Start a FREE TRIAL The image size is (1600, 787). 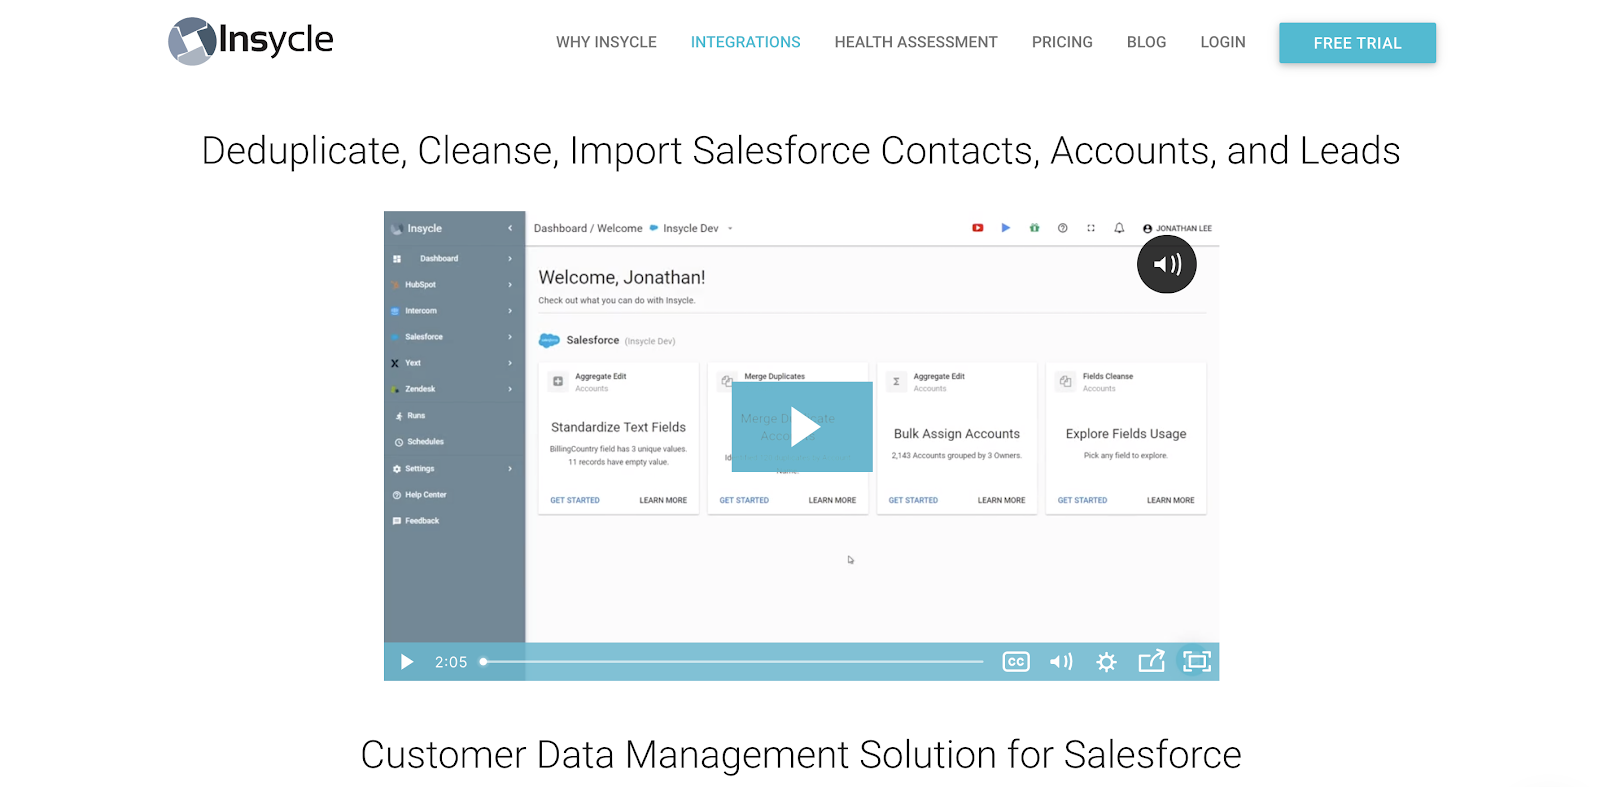(x=1357, y=43)
